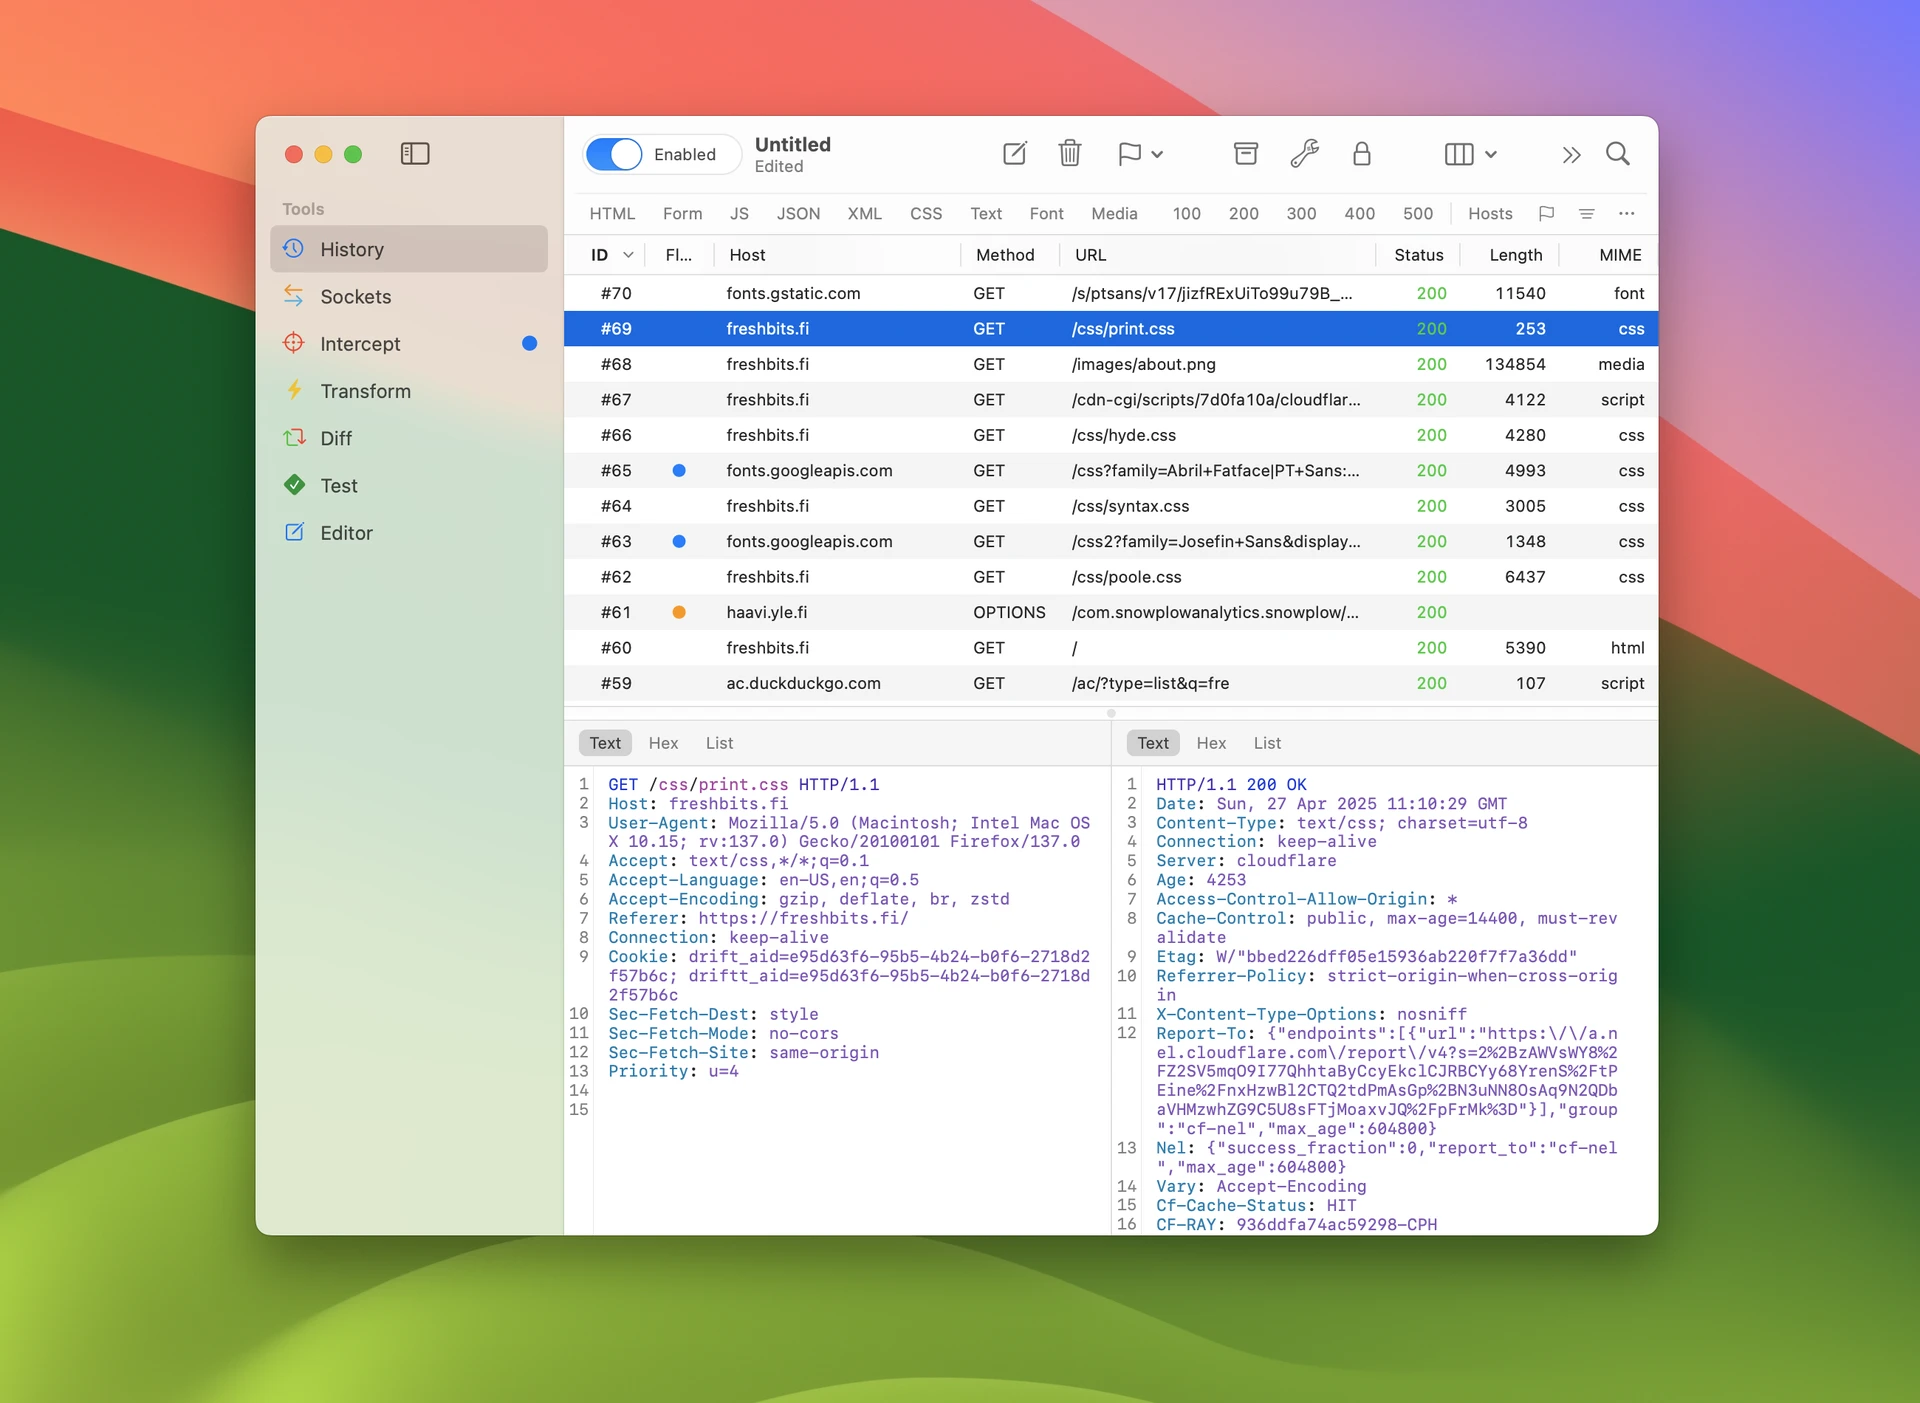Viewport: 1920px width, 1403px height.
Task: Filter by 400 status codes
Action: tap(1359, 213)
